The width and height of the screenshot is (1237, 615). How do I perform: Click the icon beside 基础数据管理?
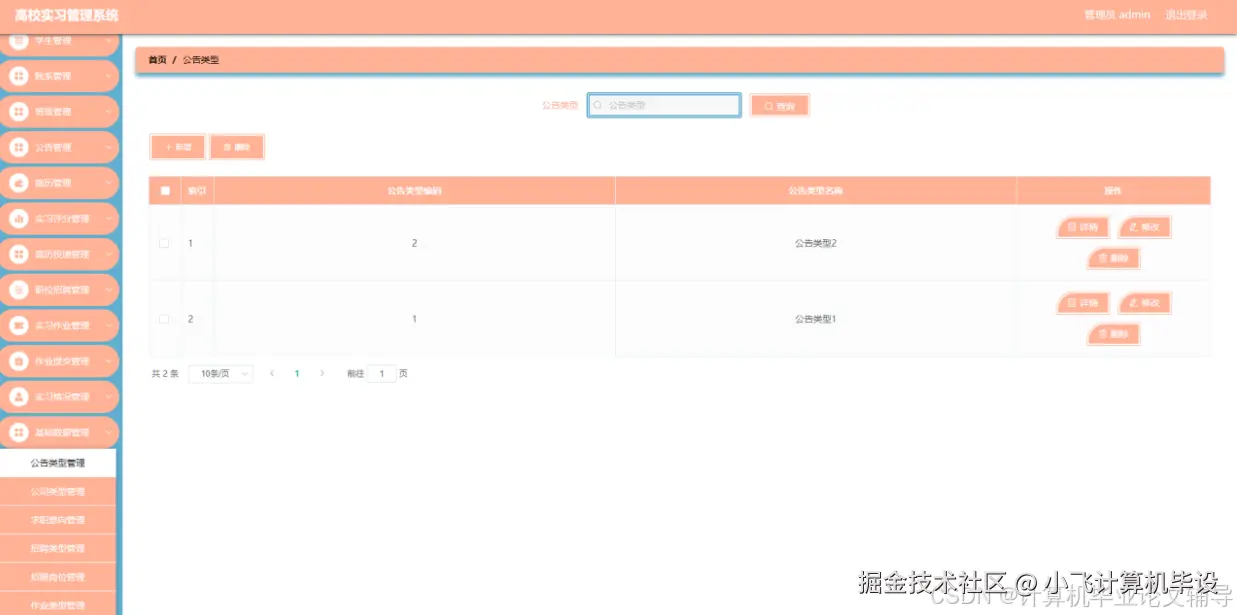pos(18,433)
